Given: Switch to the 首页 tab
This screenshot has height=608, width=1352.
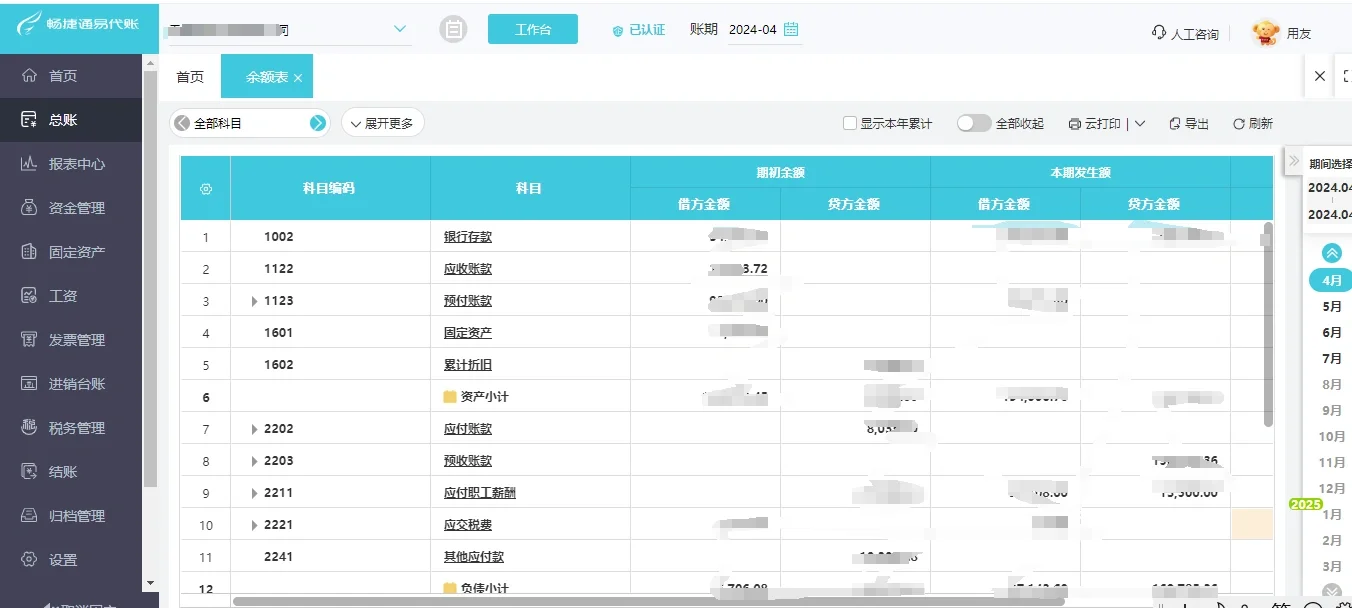Looking at the screenshot, I should [x=189, y=76].
